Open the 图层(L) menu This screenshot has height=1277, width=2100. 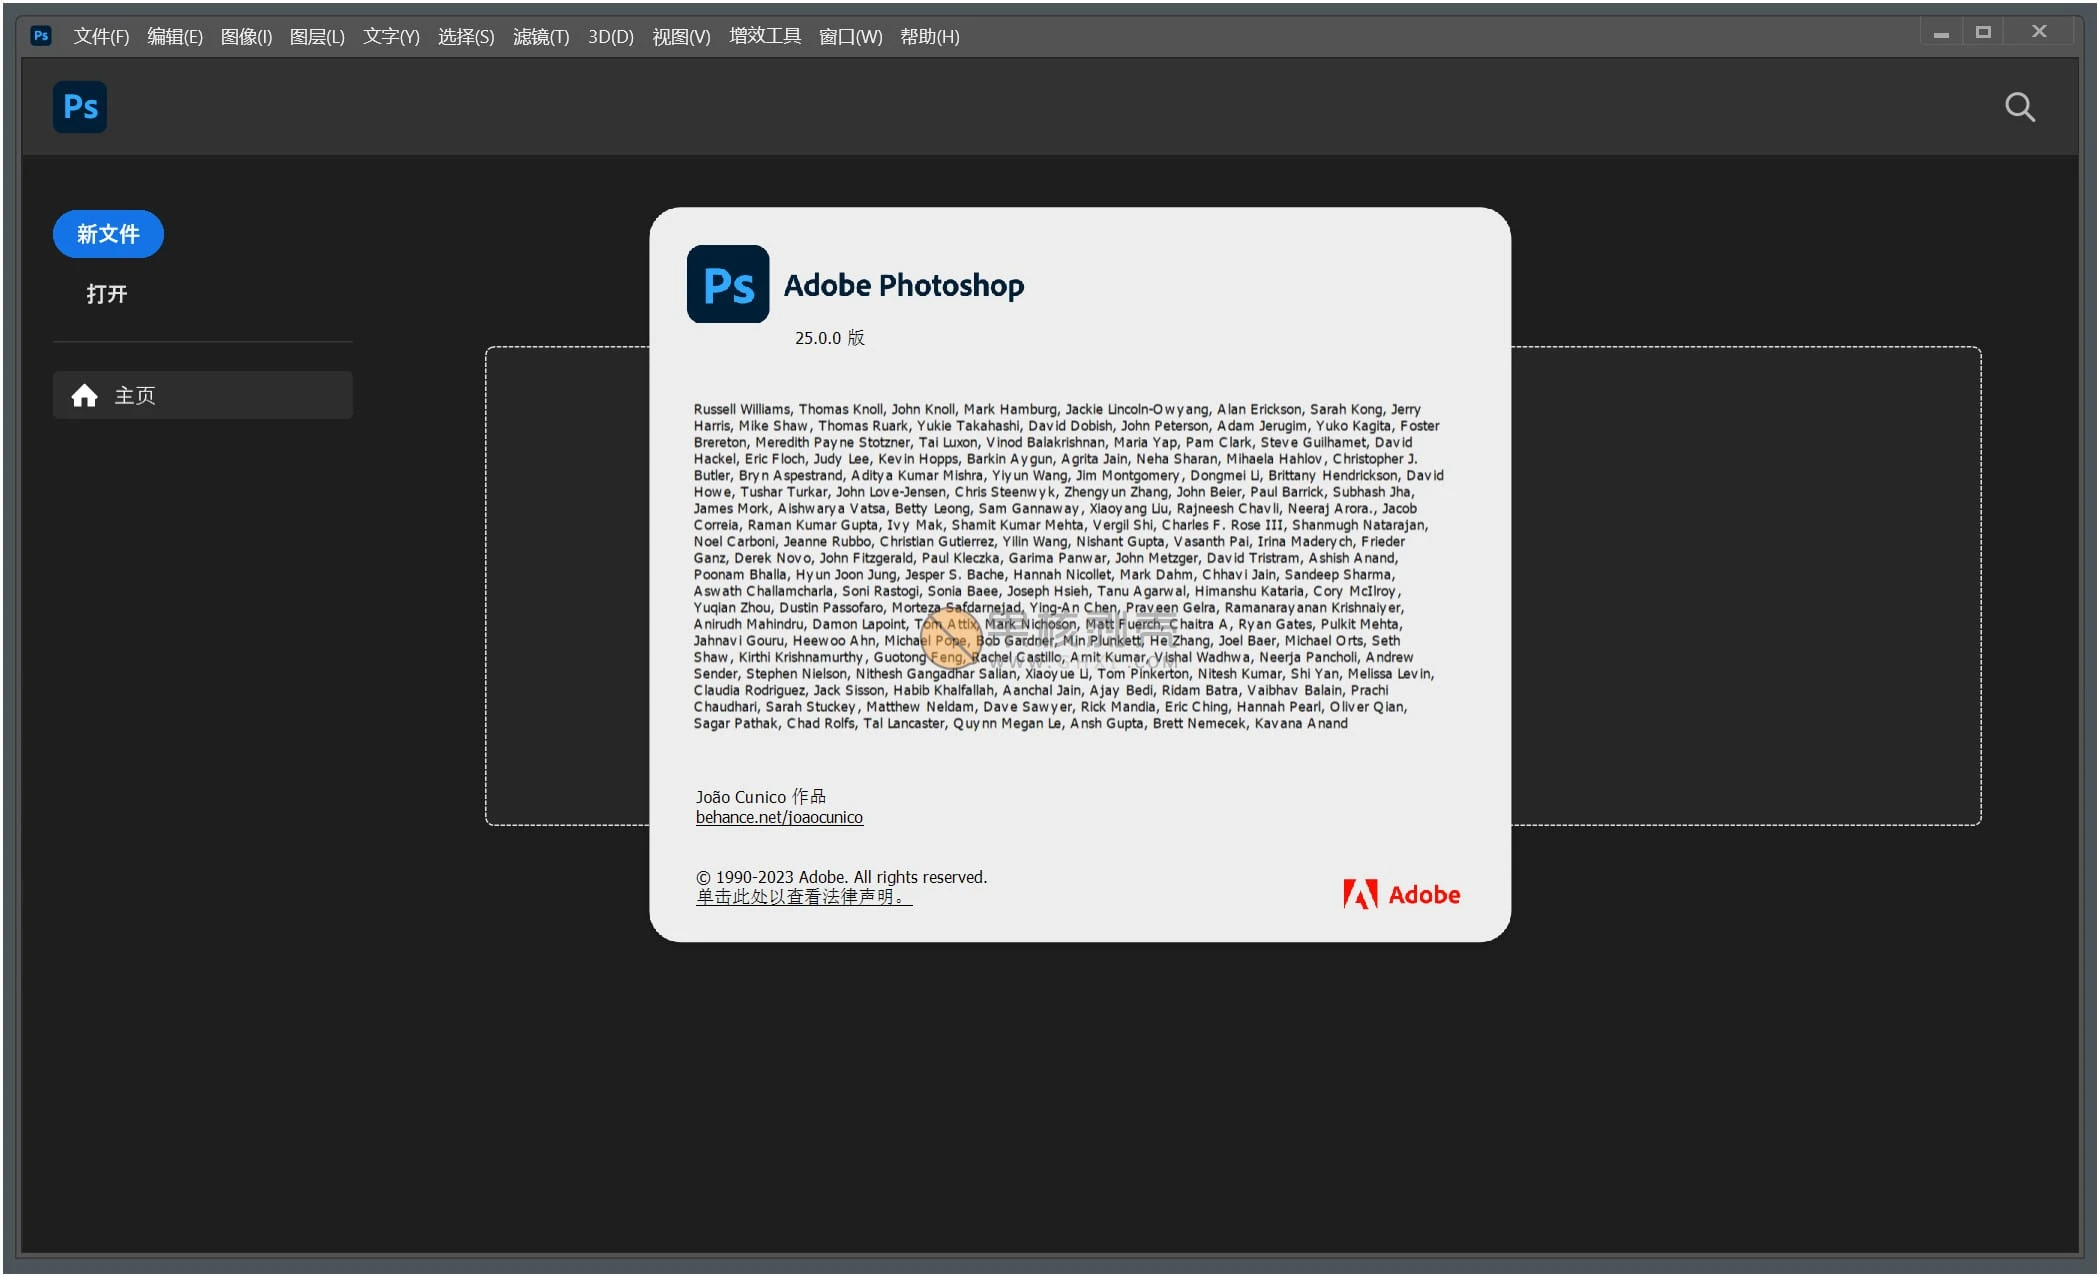click(x=316, y=36)
